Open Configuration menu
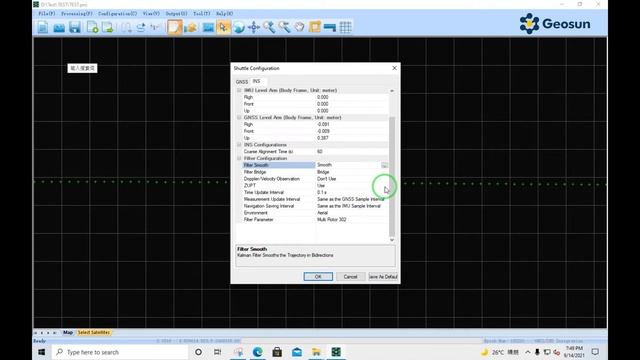640x360 pixels. [x=118, y=13]
